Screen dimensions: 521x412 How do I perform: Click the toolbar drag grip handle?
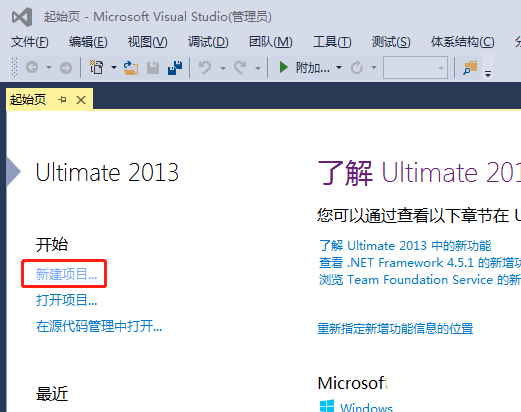tap(14, 68)
